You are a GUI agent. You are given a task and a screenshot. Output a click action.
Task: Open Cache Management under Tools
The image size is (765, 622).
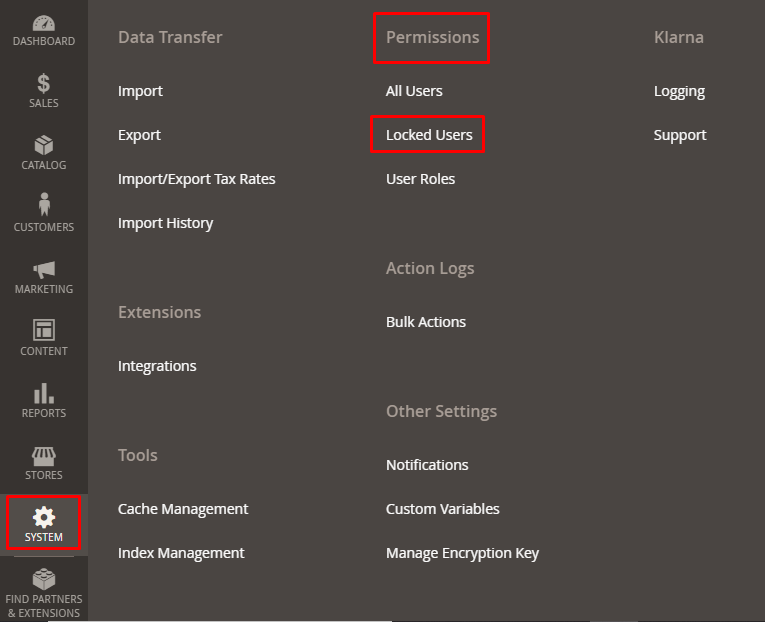point(183,509)
